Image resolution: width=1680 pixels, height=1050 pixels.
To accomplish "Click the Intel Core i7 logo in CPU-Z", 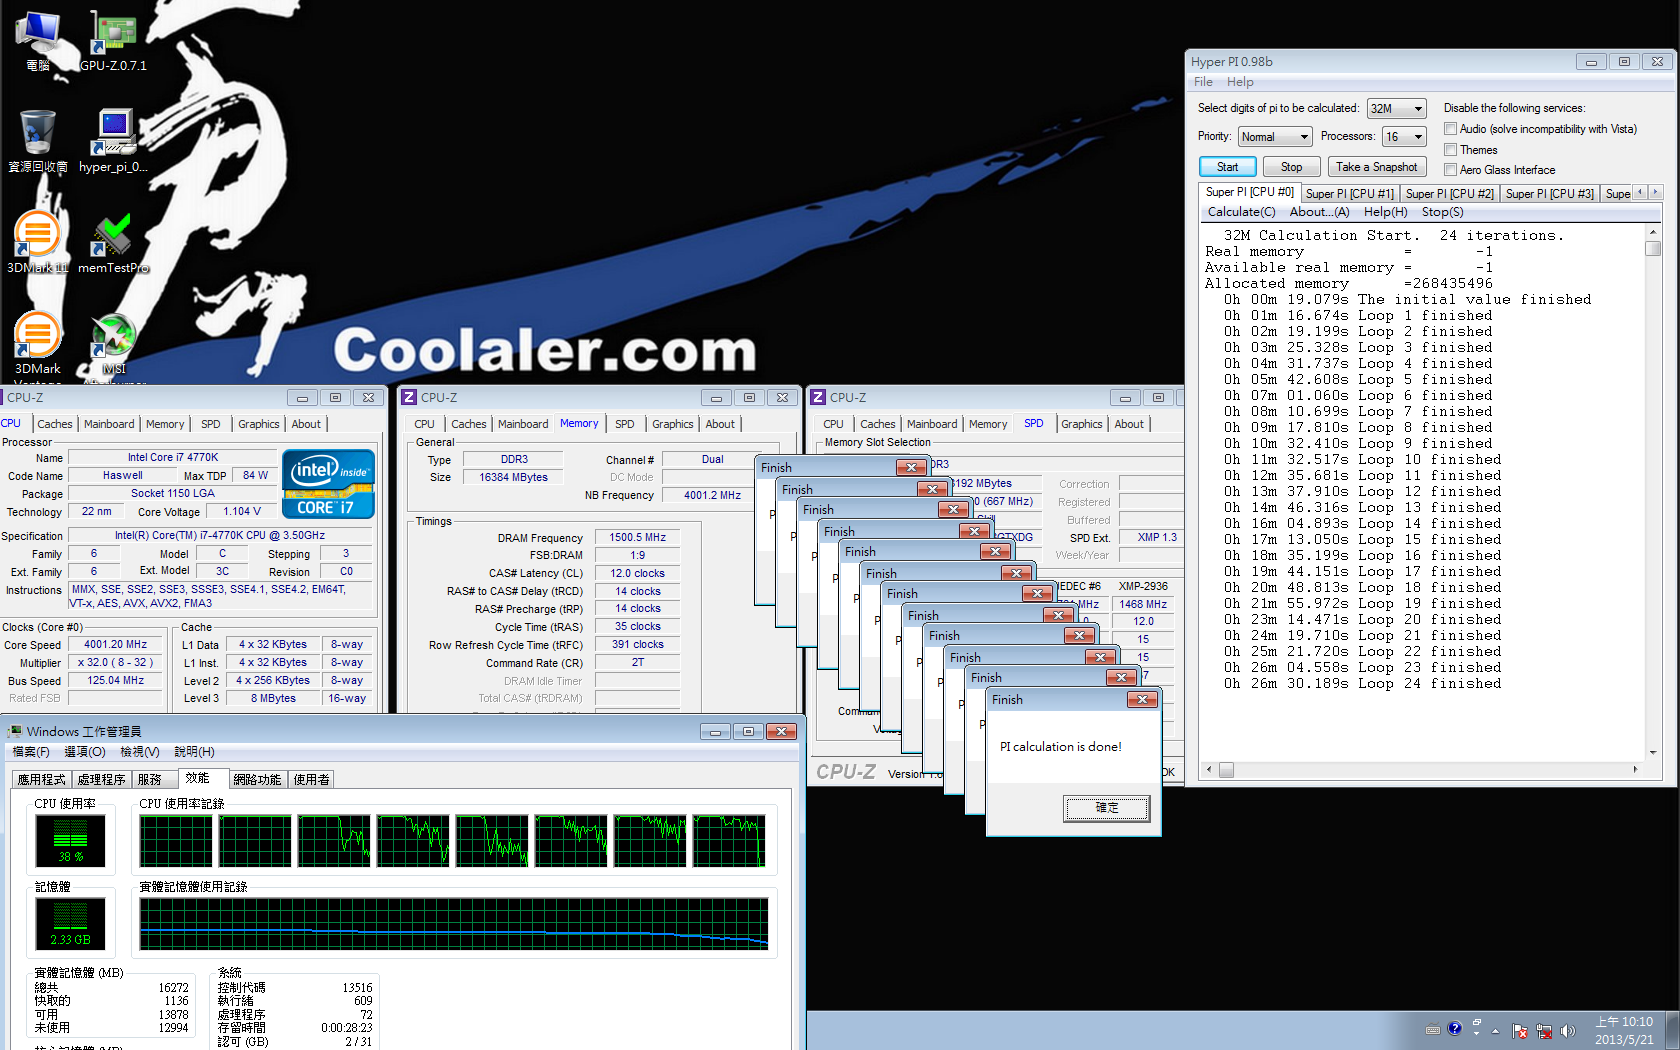I will tap(328, 484).
